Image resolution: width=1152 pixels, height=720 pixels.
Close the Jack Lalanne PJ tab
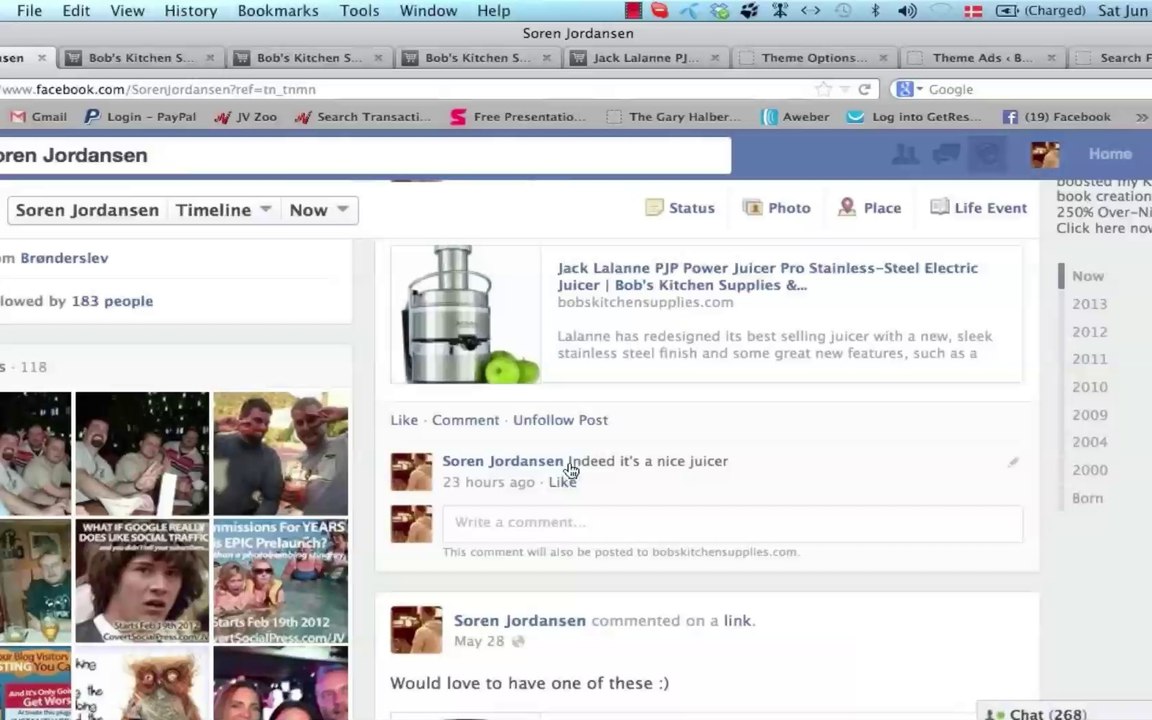pos(714,57)
